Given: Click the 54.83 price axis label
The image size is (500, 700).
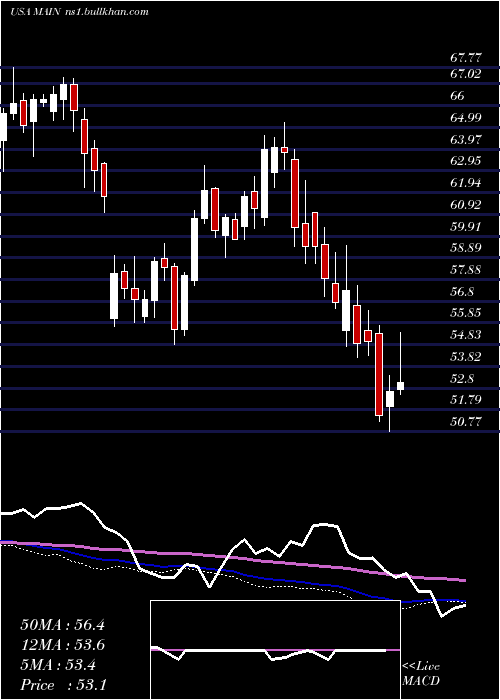Looking at the screenshot, I should 466,335.
